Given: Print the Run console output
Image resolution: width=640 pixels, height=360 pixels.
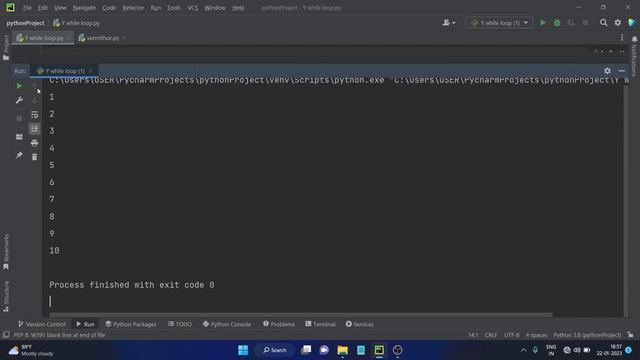Looking at the screenshot, I should coord(35,143).
